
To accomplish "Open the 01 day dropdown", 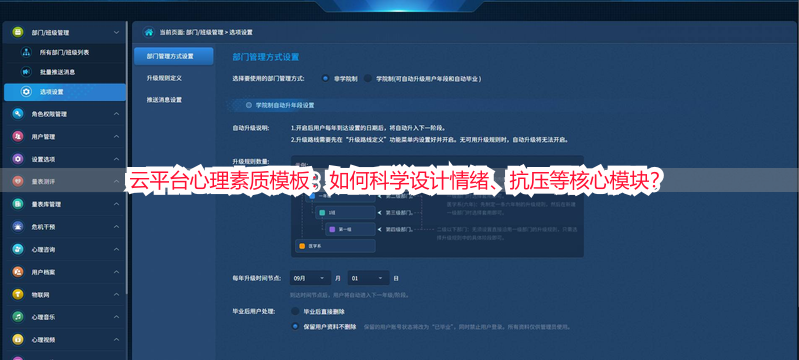I will tap(368, 278).
